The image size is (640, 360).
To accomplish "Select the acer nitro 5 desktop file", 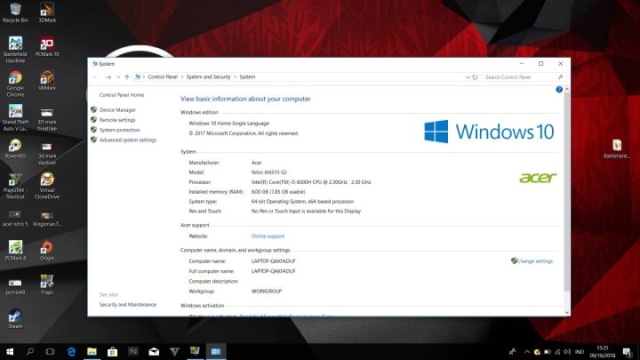I will tap(15, 218).
